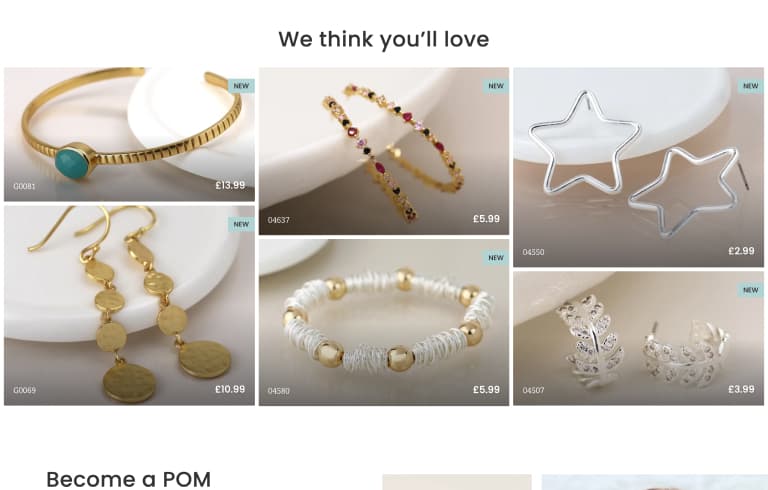This screenshot has height=490, width=768.
Task: Click the £3.99 price on leaf earrings
Action: pos(741,389)
